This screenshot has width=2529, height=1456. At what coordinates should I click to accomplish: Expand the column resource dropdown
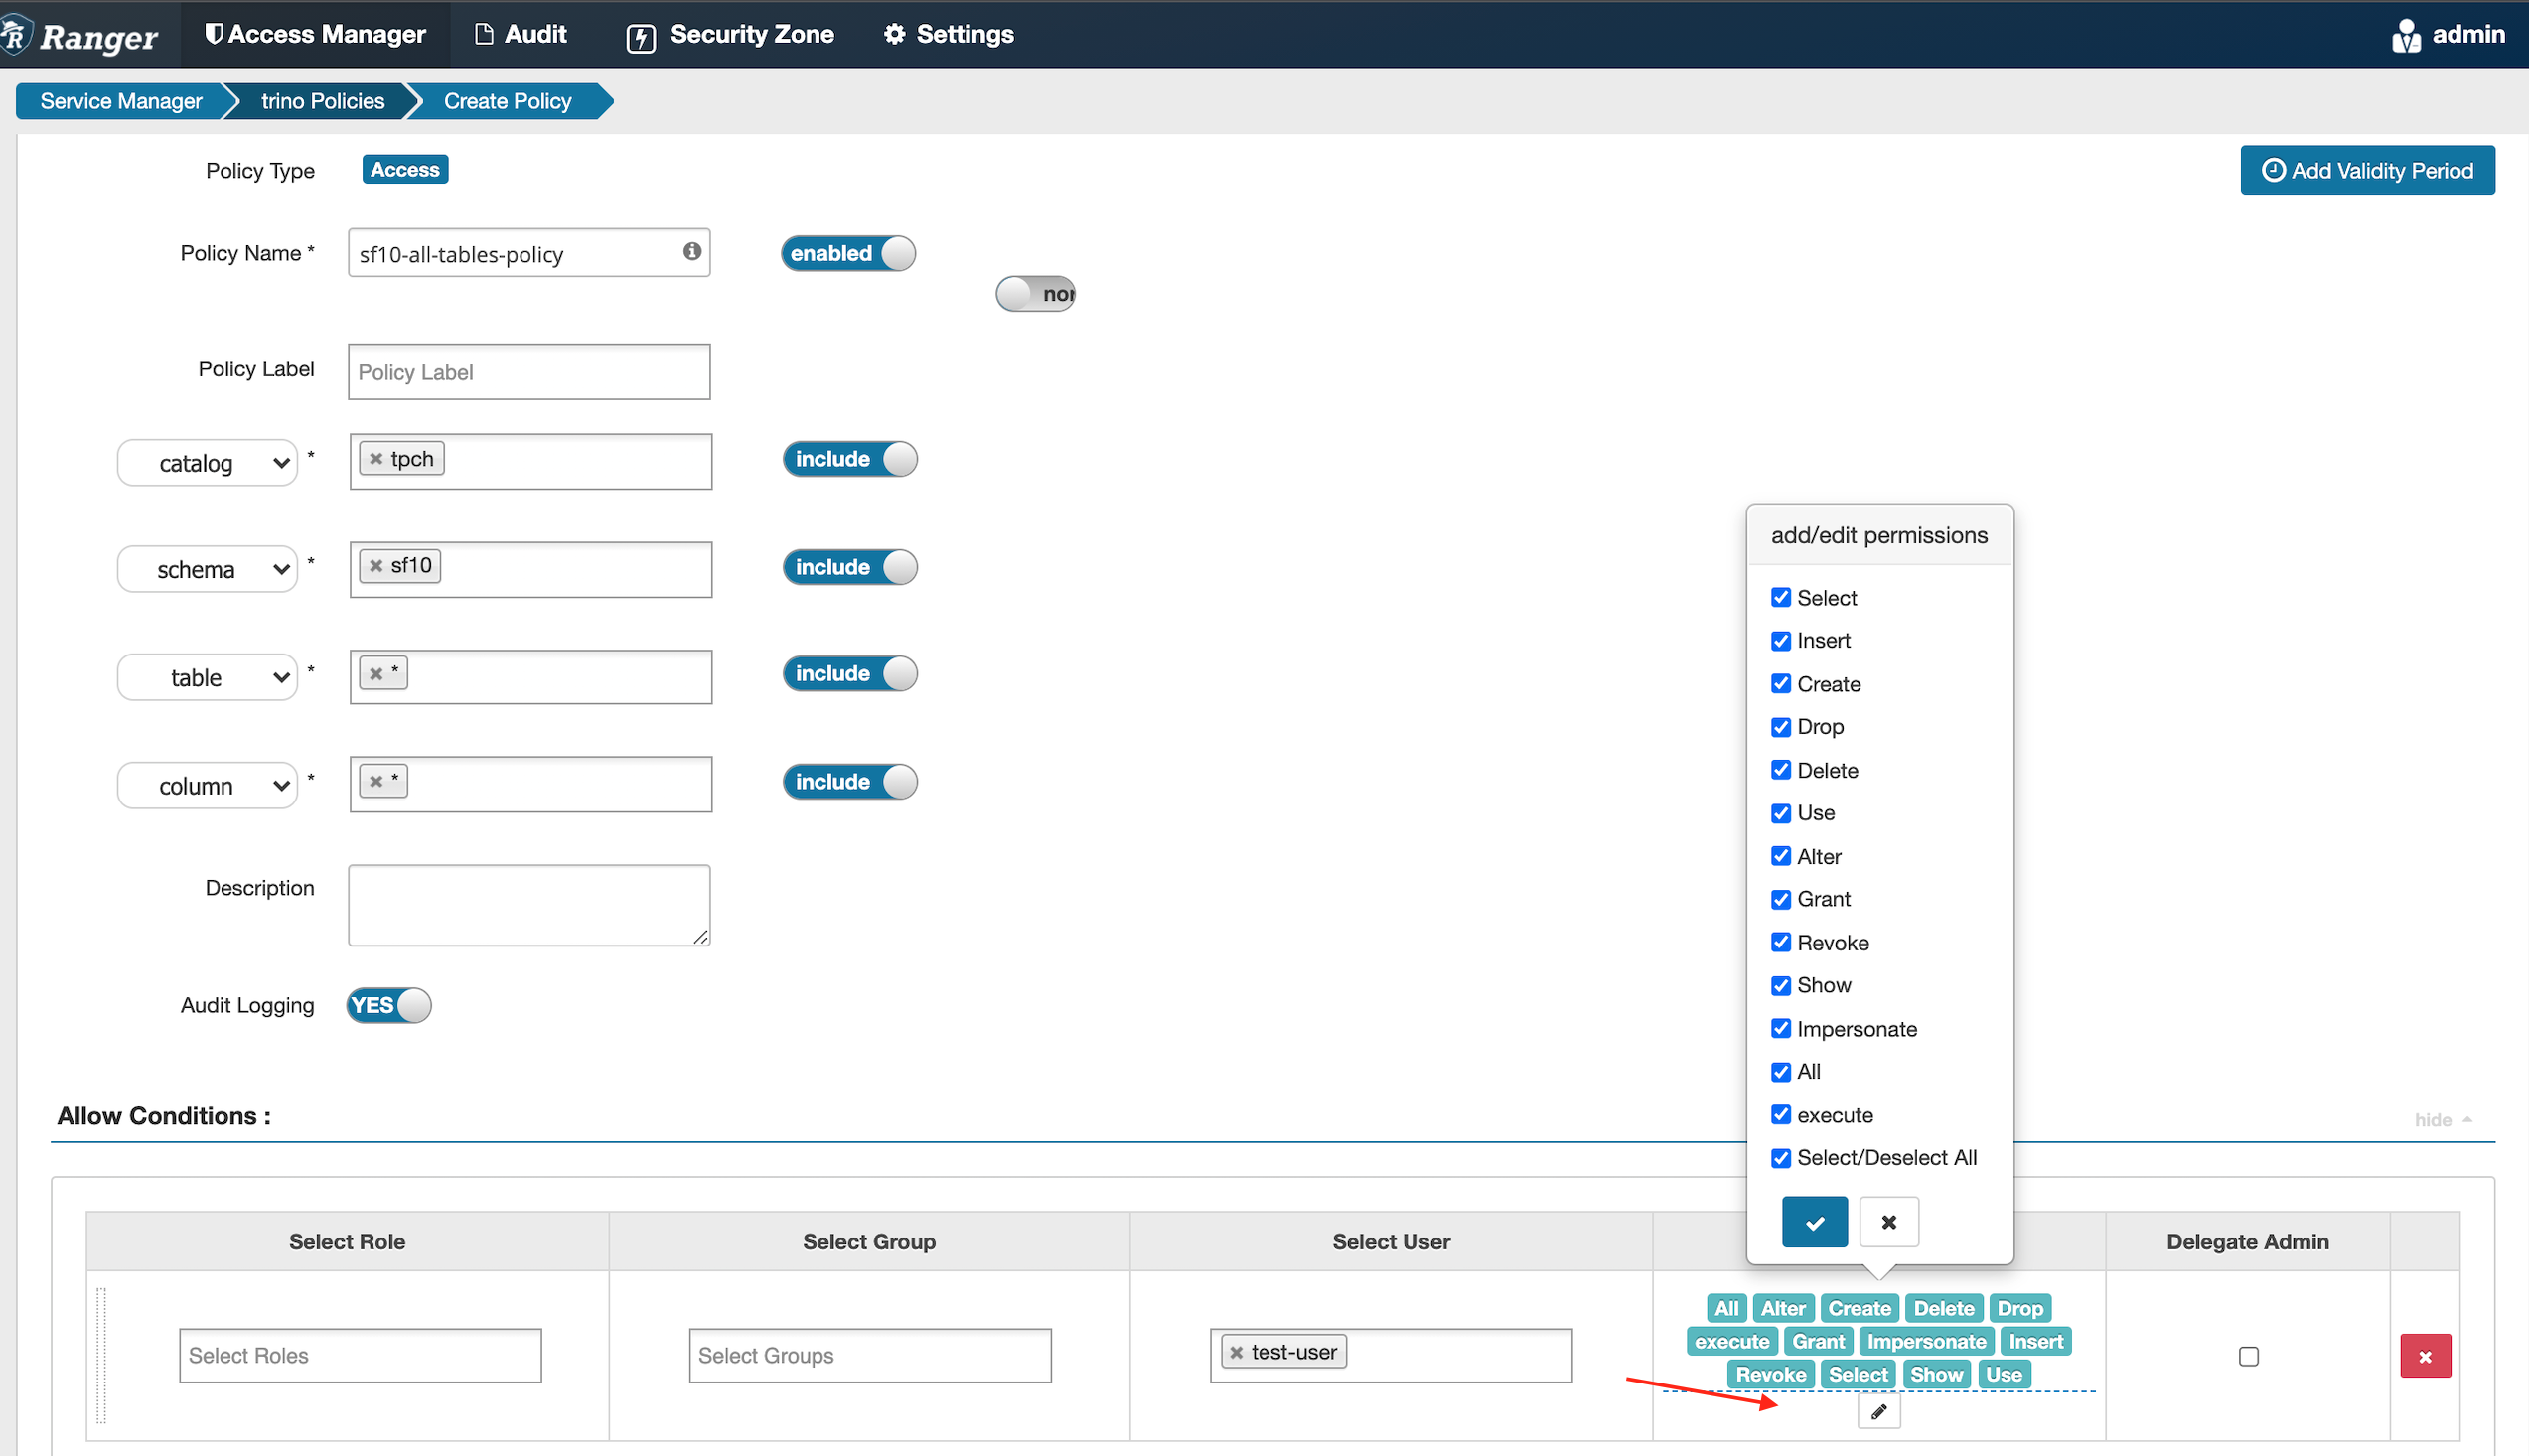[x=208, y=786]
